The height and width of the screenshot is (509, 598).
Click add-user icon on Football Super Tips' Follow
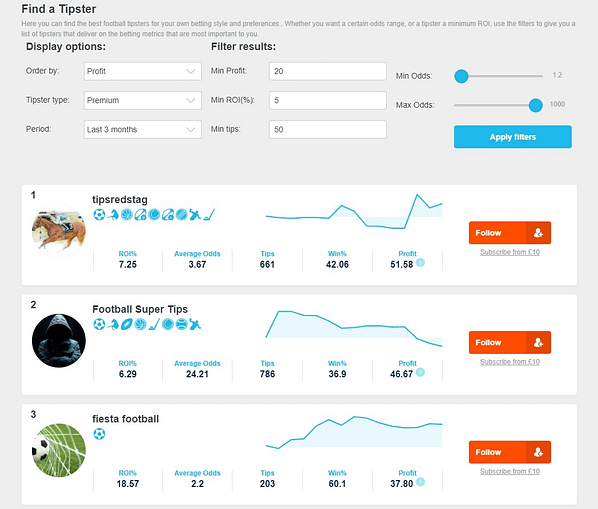click(x=538, y=342)
